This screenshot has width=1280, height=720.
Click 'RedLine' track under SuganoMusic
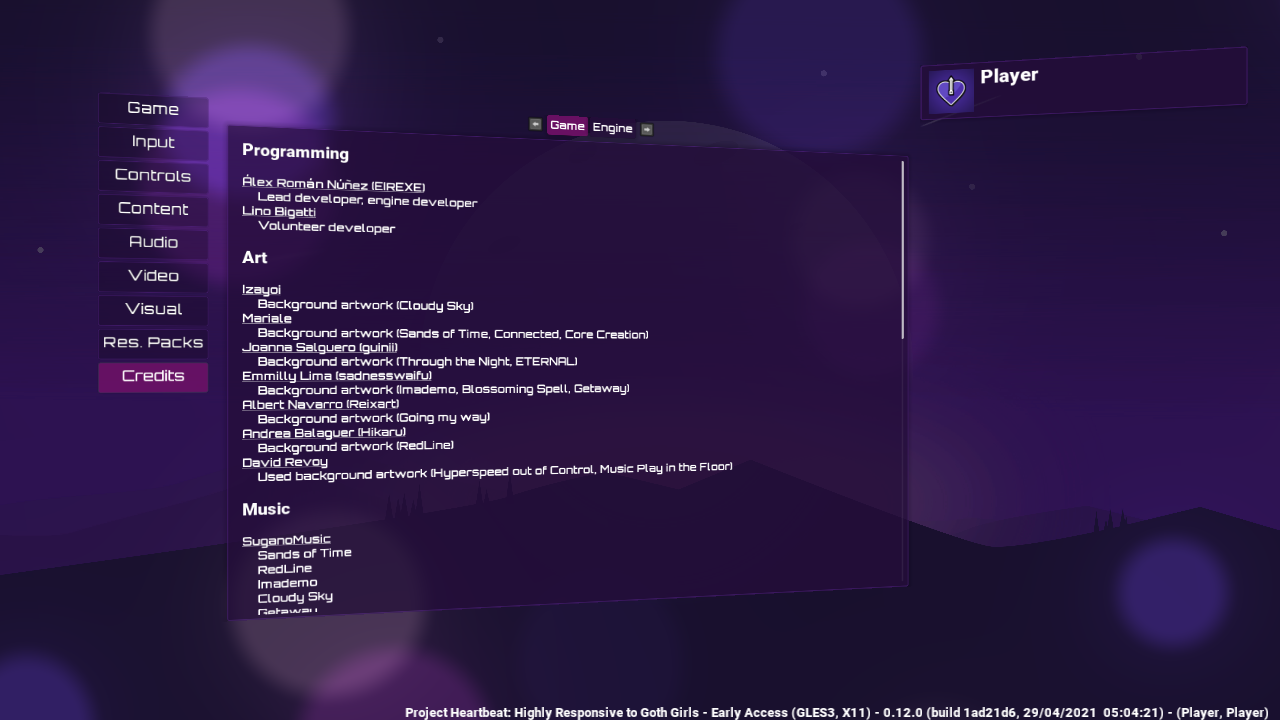(284, 568)
